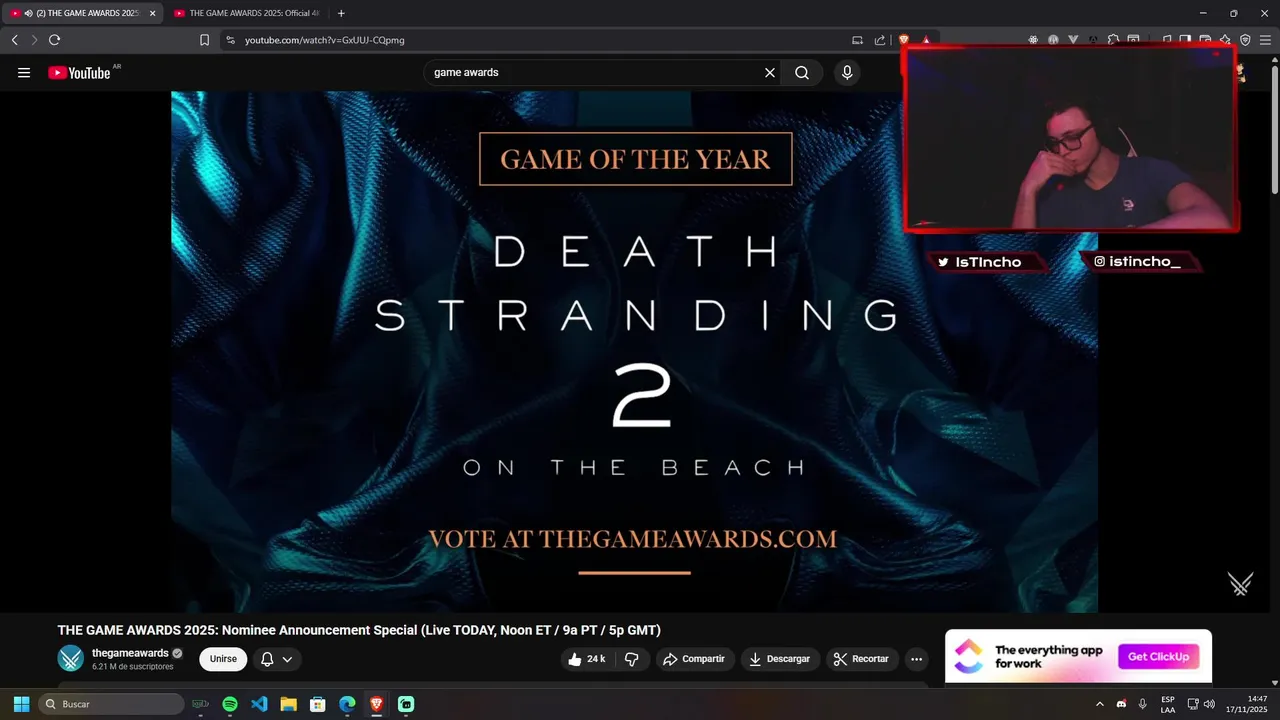Close the first Game Awards tab

point(153,13)
